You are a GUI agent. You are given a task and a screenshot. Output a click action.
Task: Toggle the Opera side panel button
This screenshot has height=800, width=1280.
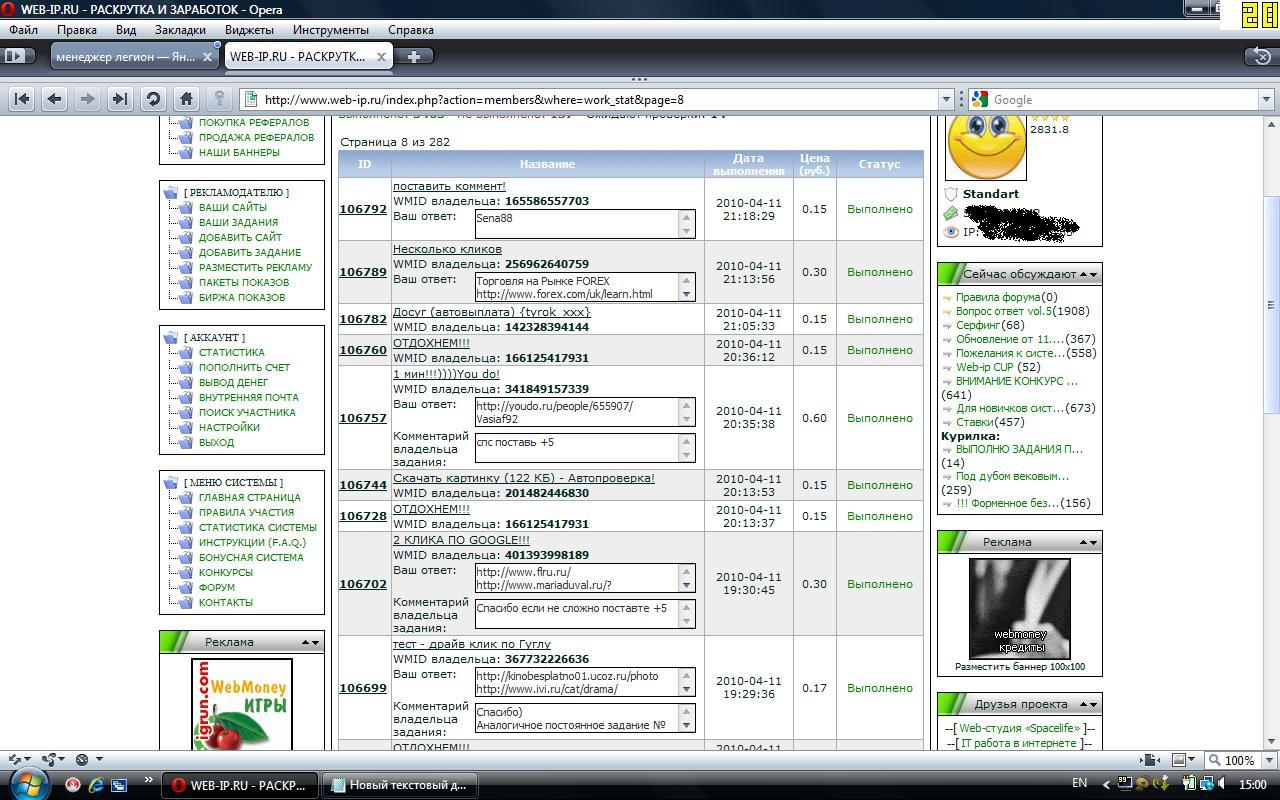tap(18, 56)
